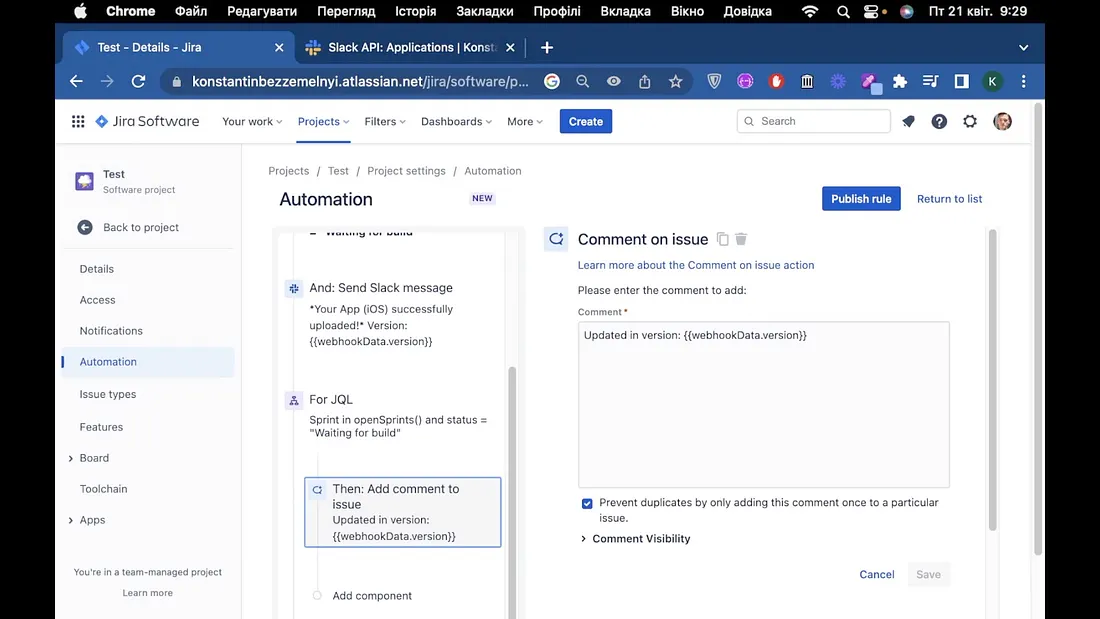Bookmark this page with the star icon
The width and height of the screenshot is (1100, 619).
[676, 81]
